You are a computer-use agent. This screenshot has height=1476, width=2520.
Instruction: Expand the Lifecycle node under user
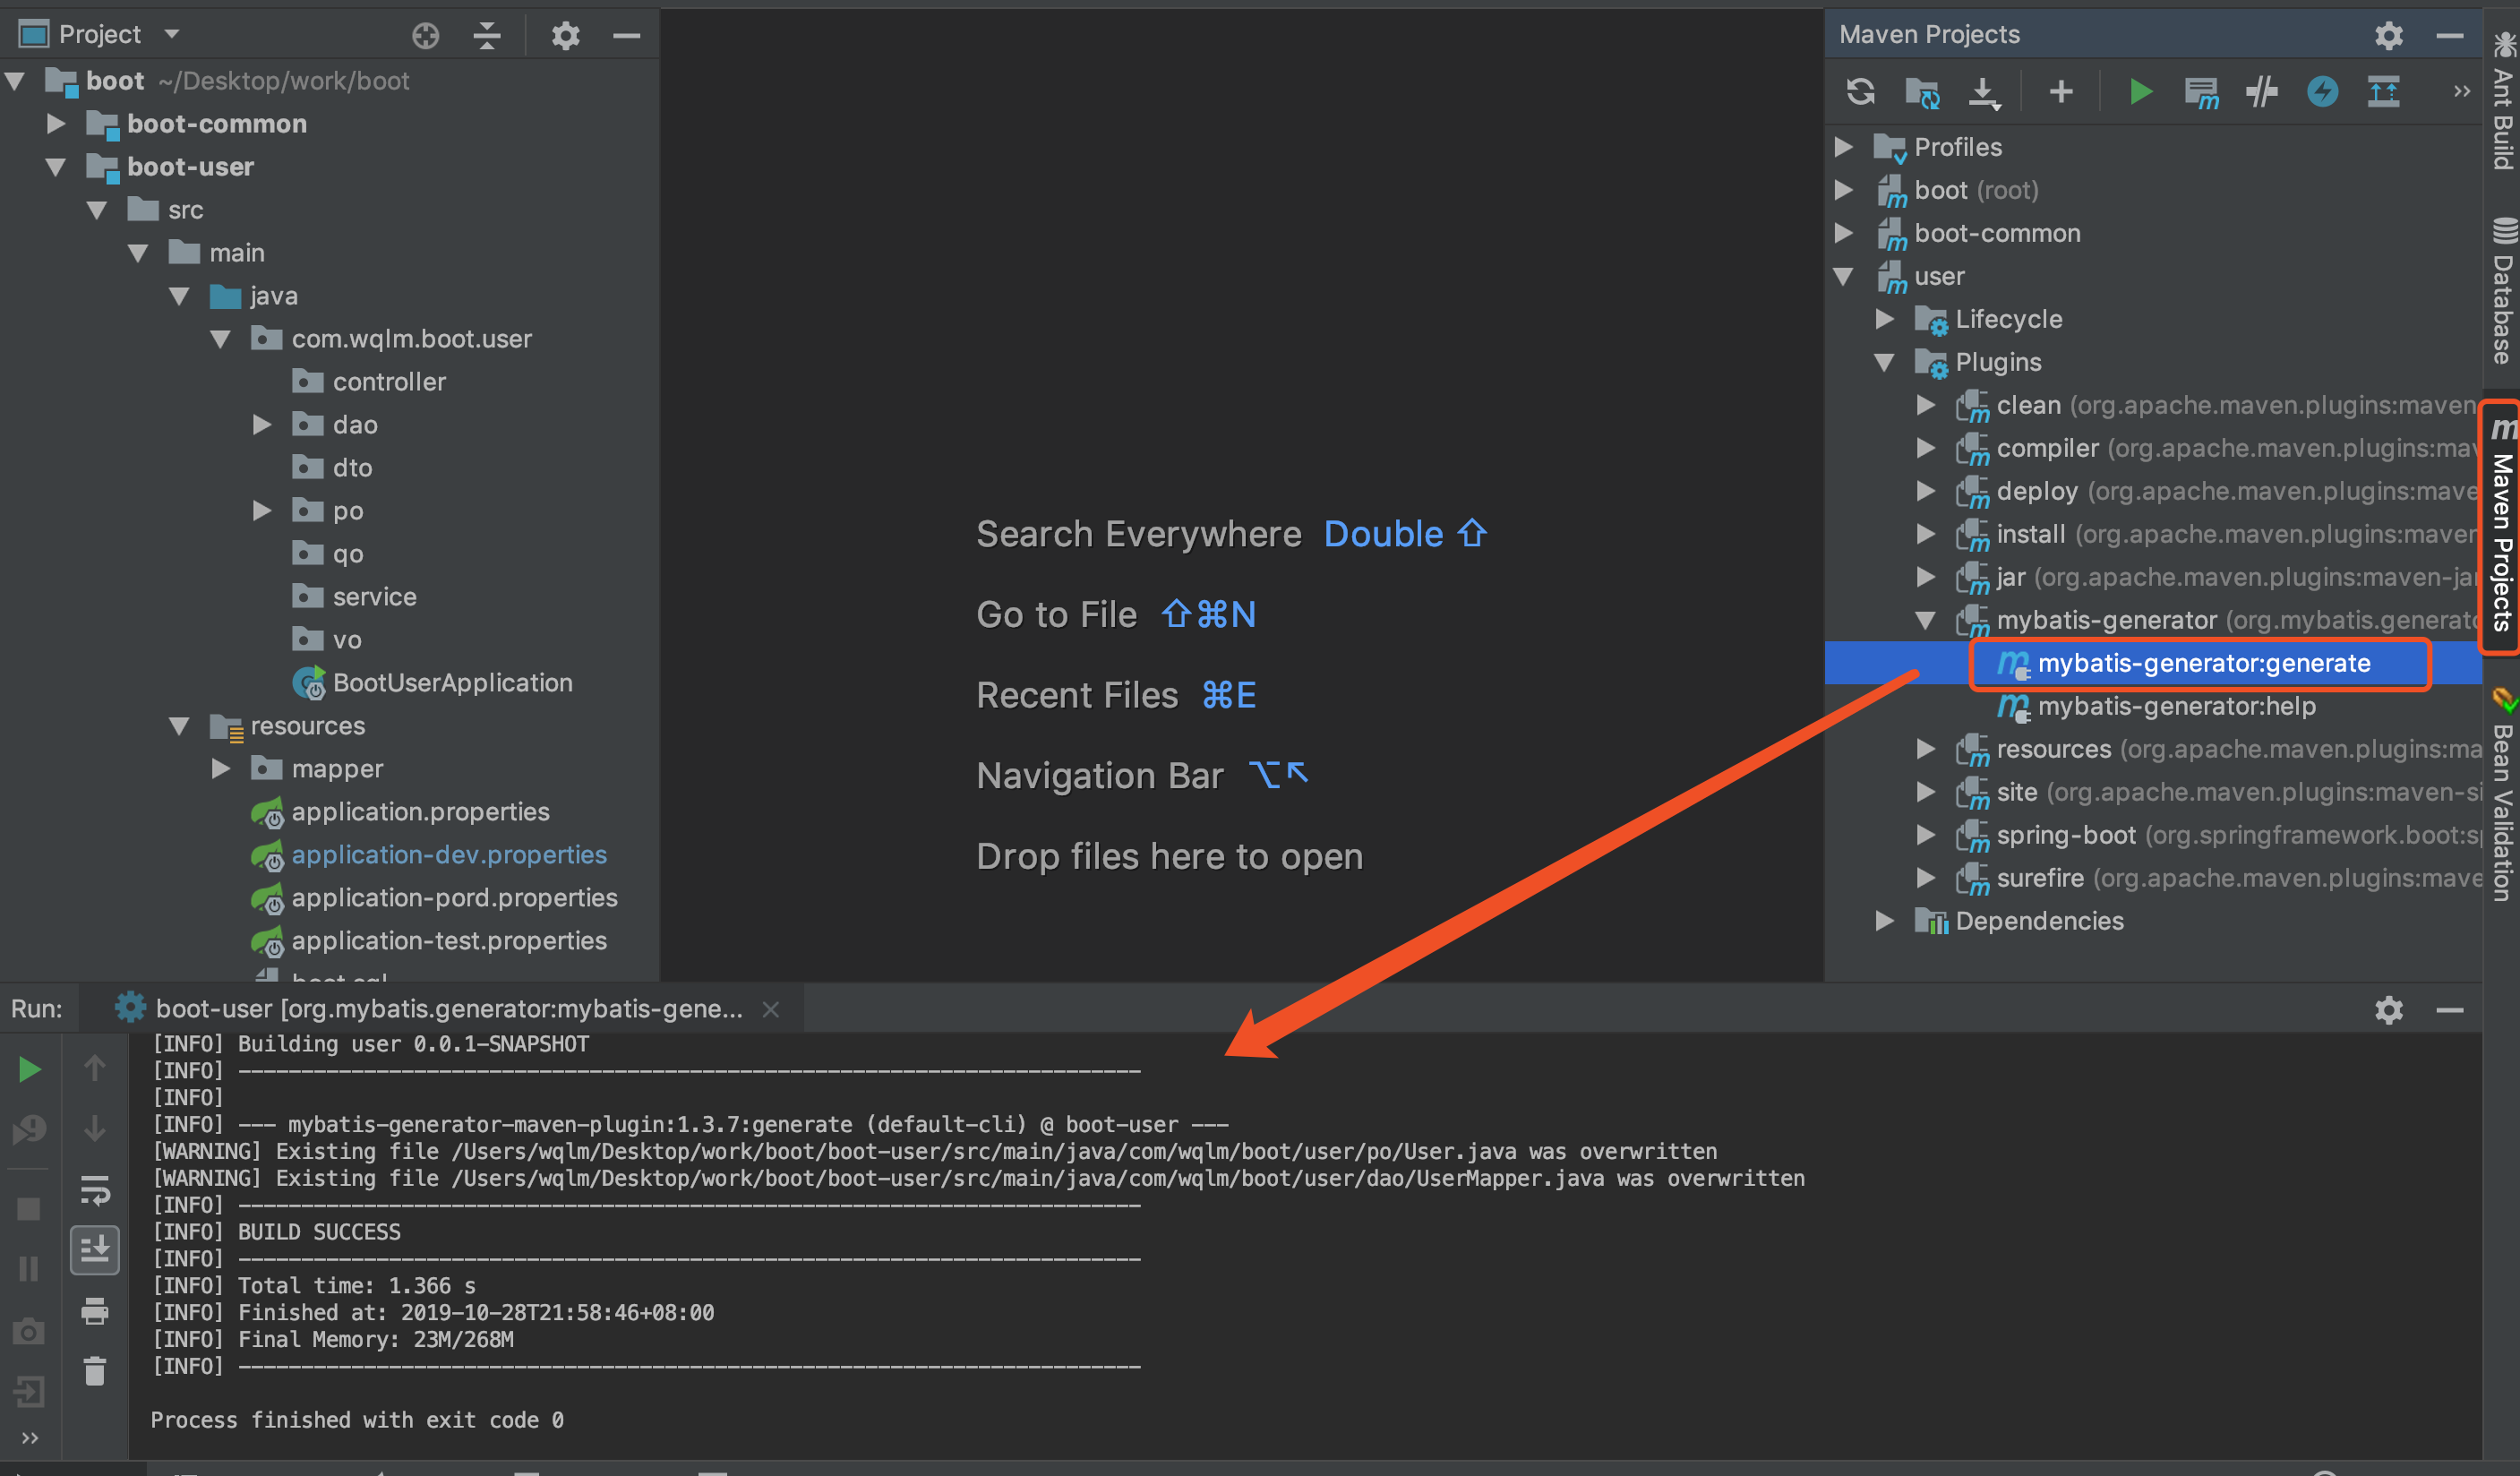(1885, 319)
